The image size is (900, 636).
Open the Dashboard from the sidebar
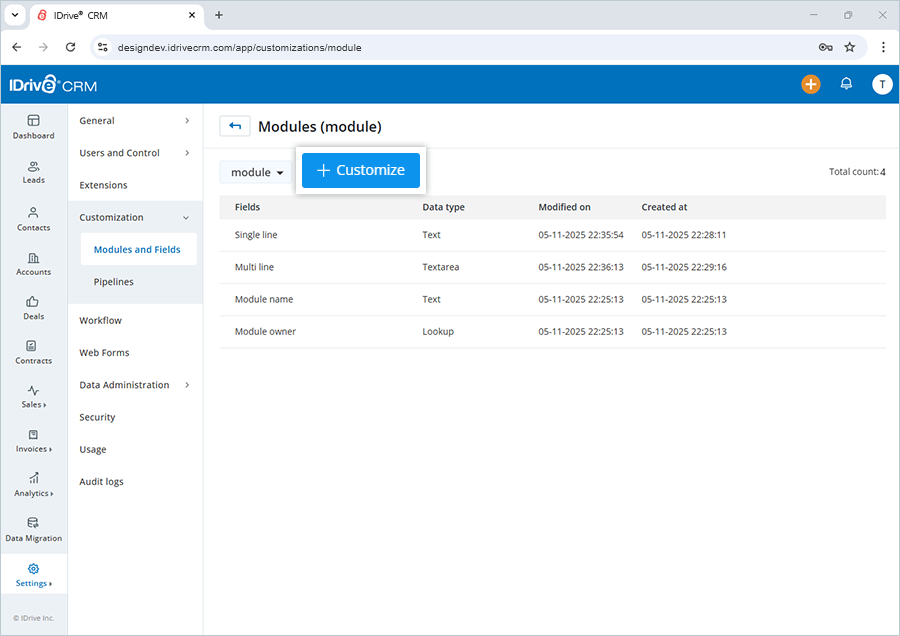(x=33, y=127)
